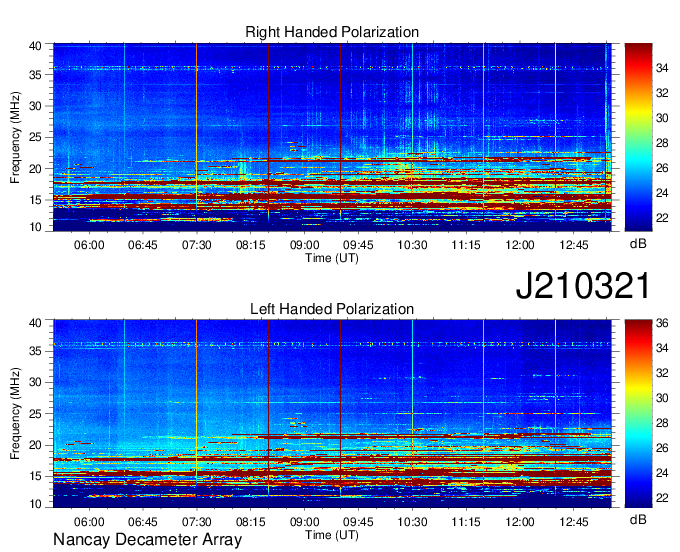Click the Nancay Decameter Array caption
Image resolution: width=680 pixels, height=552 pixels.
pos(147,540)
